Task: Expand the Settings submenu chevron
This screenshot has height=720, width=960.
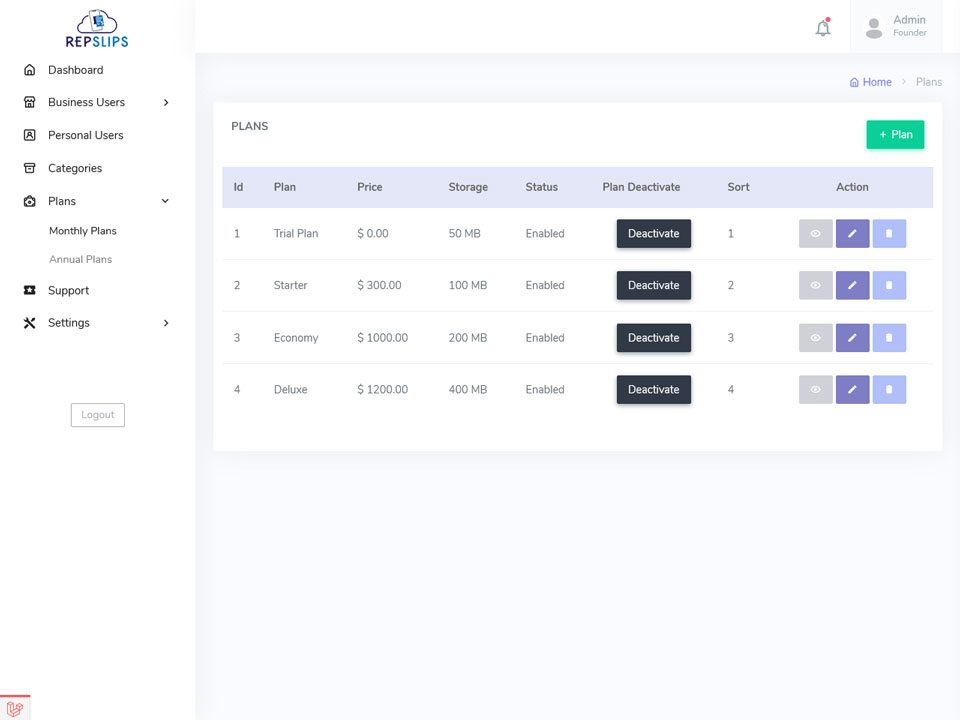Action: pyautogui.click(x=165, y=323)
